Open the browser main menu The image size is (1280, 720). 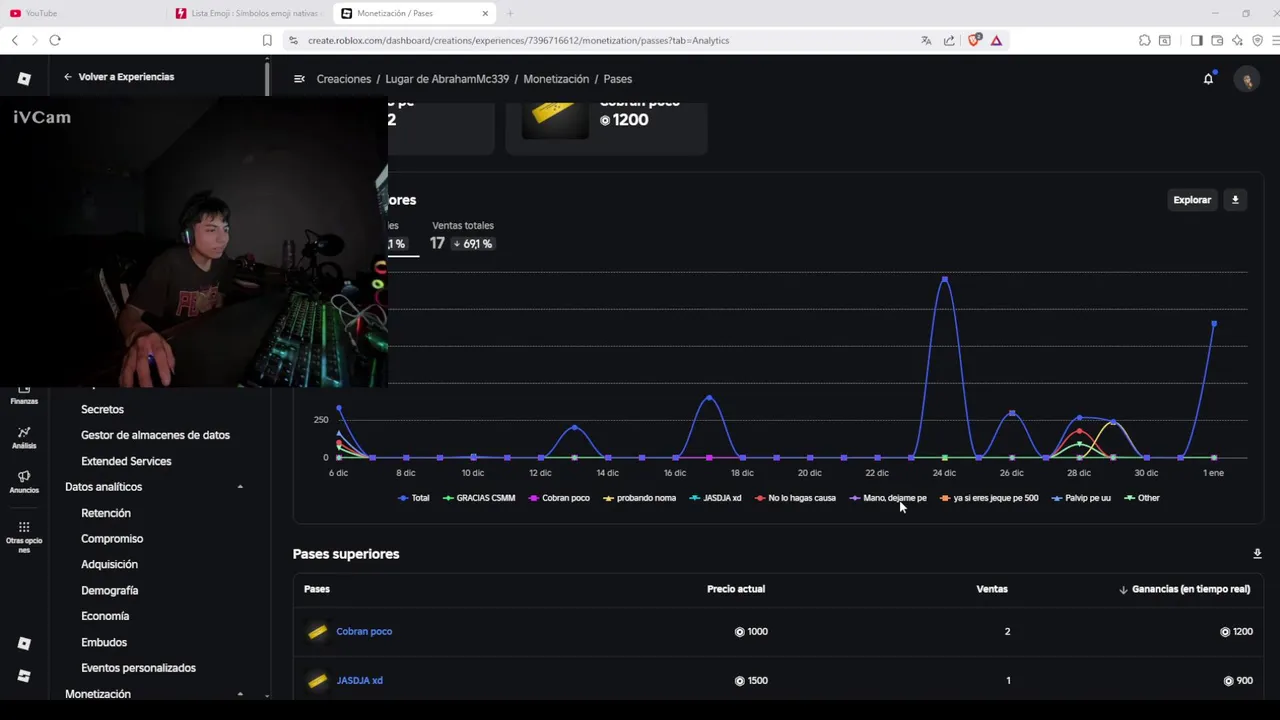[x=1276, y=40]
